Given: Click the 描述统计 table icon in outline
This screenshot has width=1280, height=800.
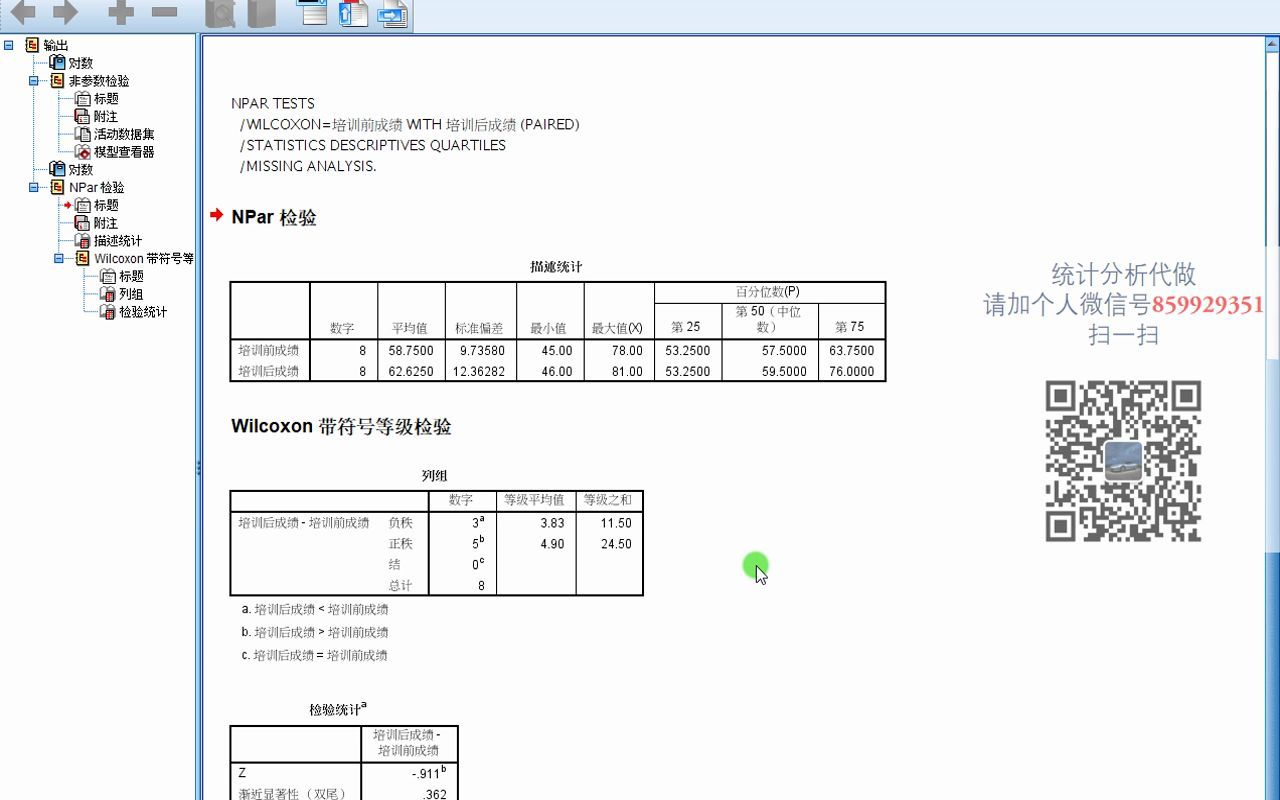Looking at the screenshot, I should coord(82,241).
